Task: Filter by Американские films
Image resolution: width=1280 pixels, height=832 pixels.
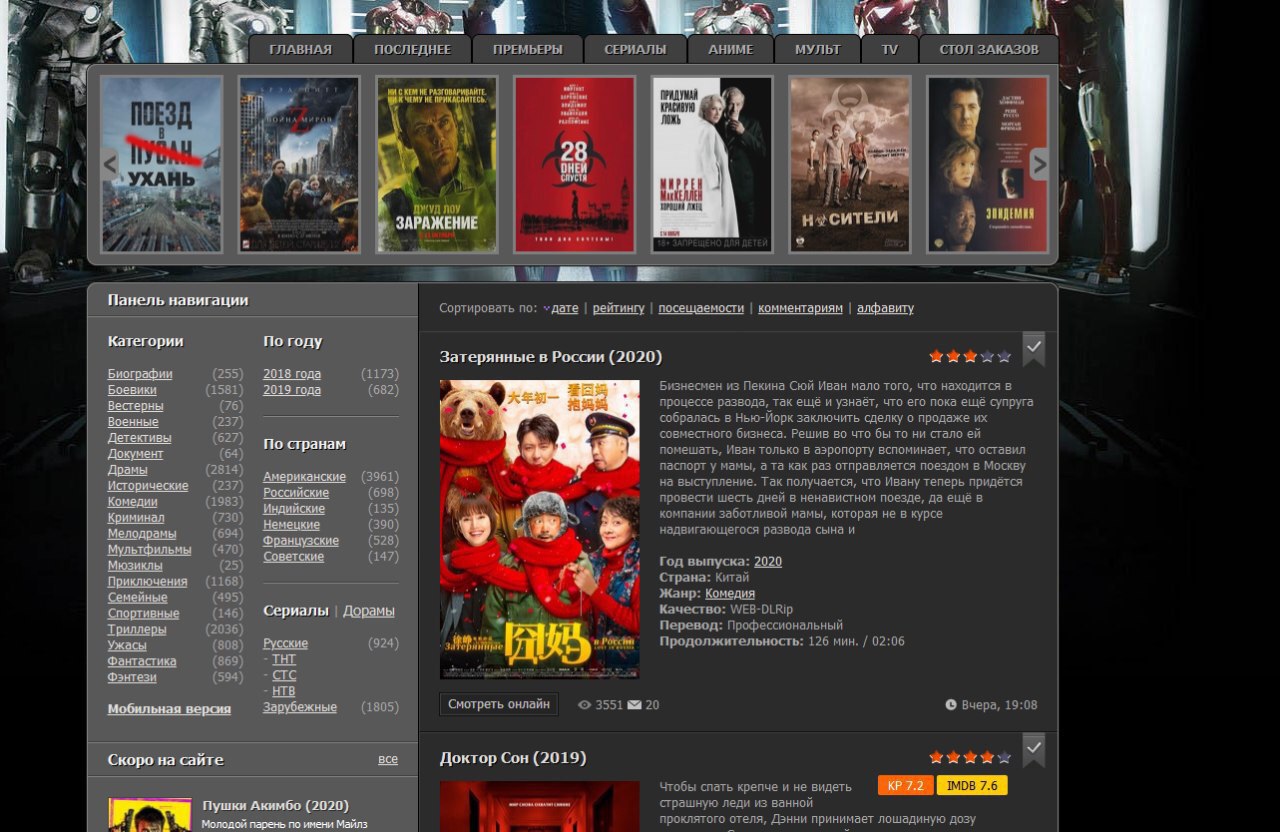Action: [x=305, y=477]
